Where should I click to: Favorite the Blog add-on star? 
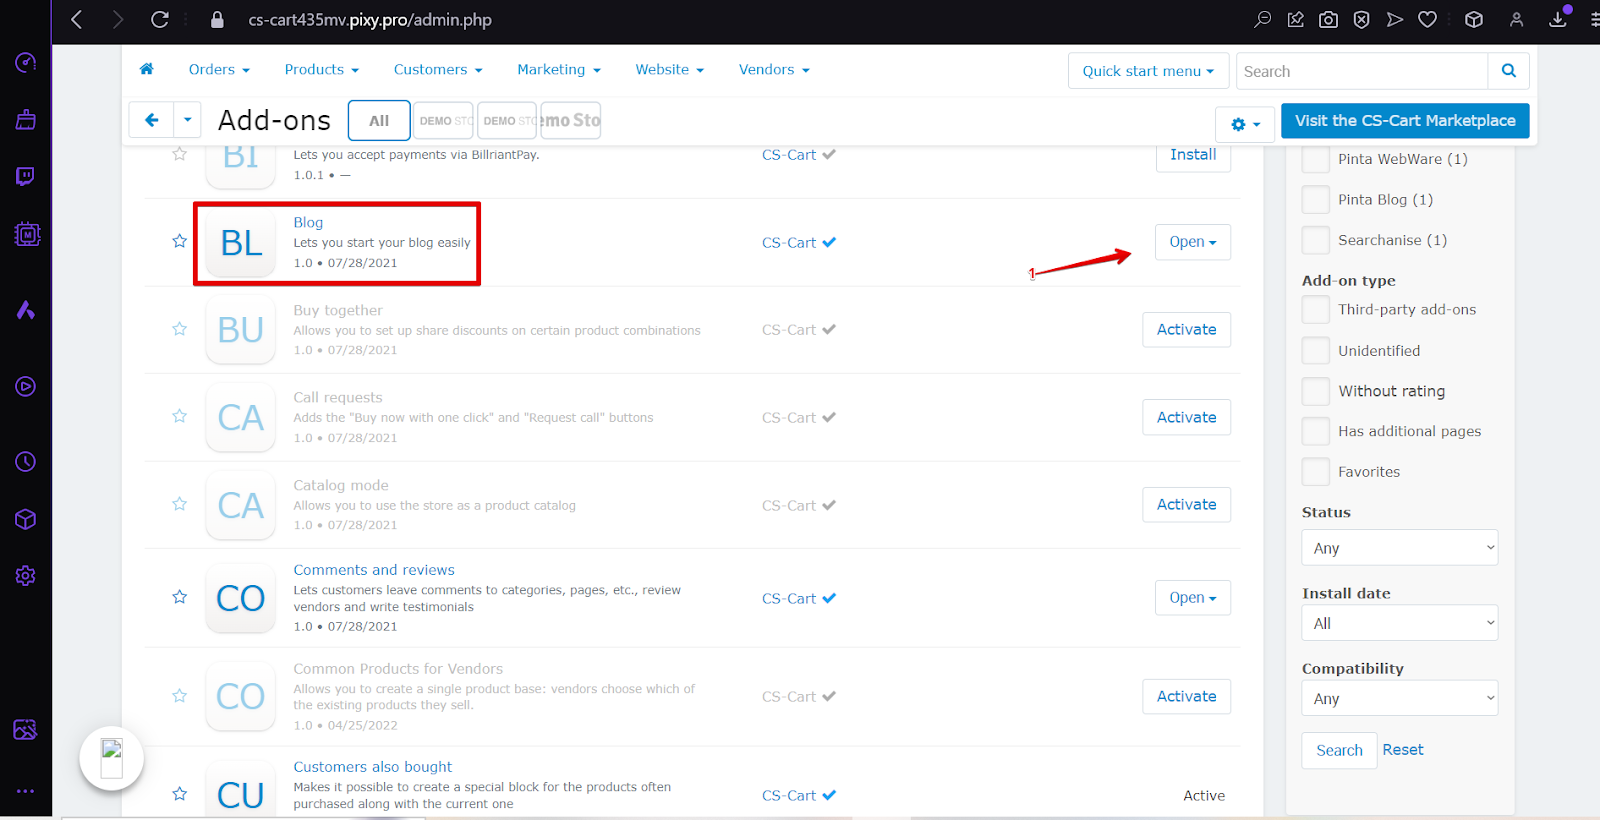coord(180,241)
